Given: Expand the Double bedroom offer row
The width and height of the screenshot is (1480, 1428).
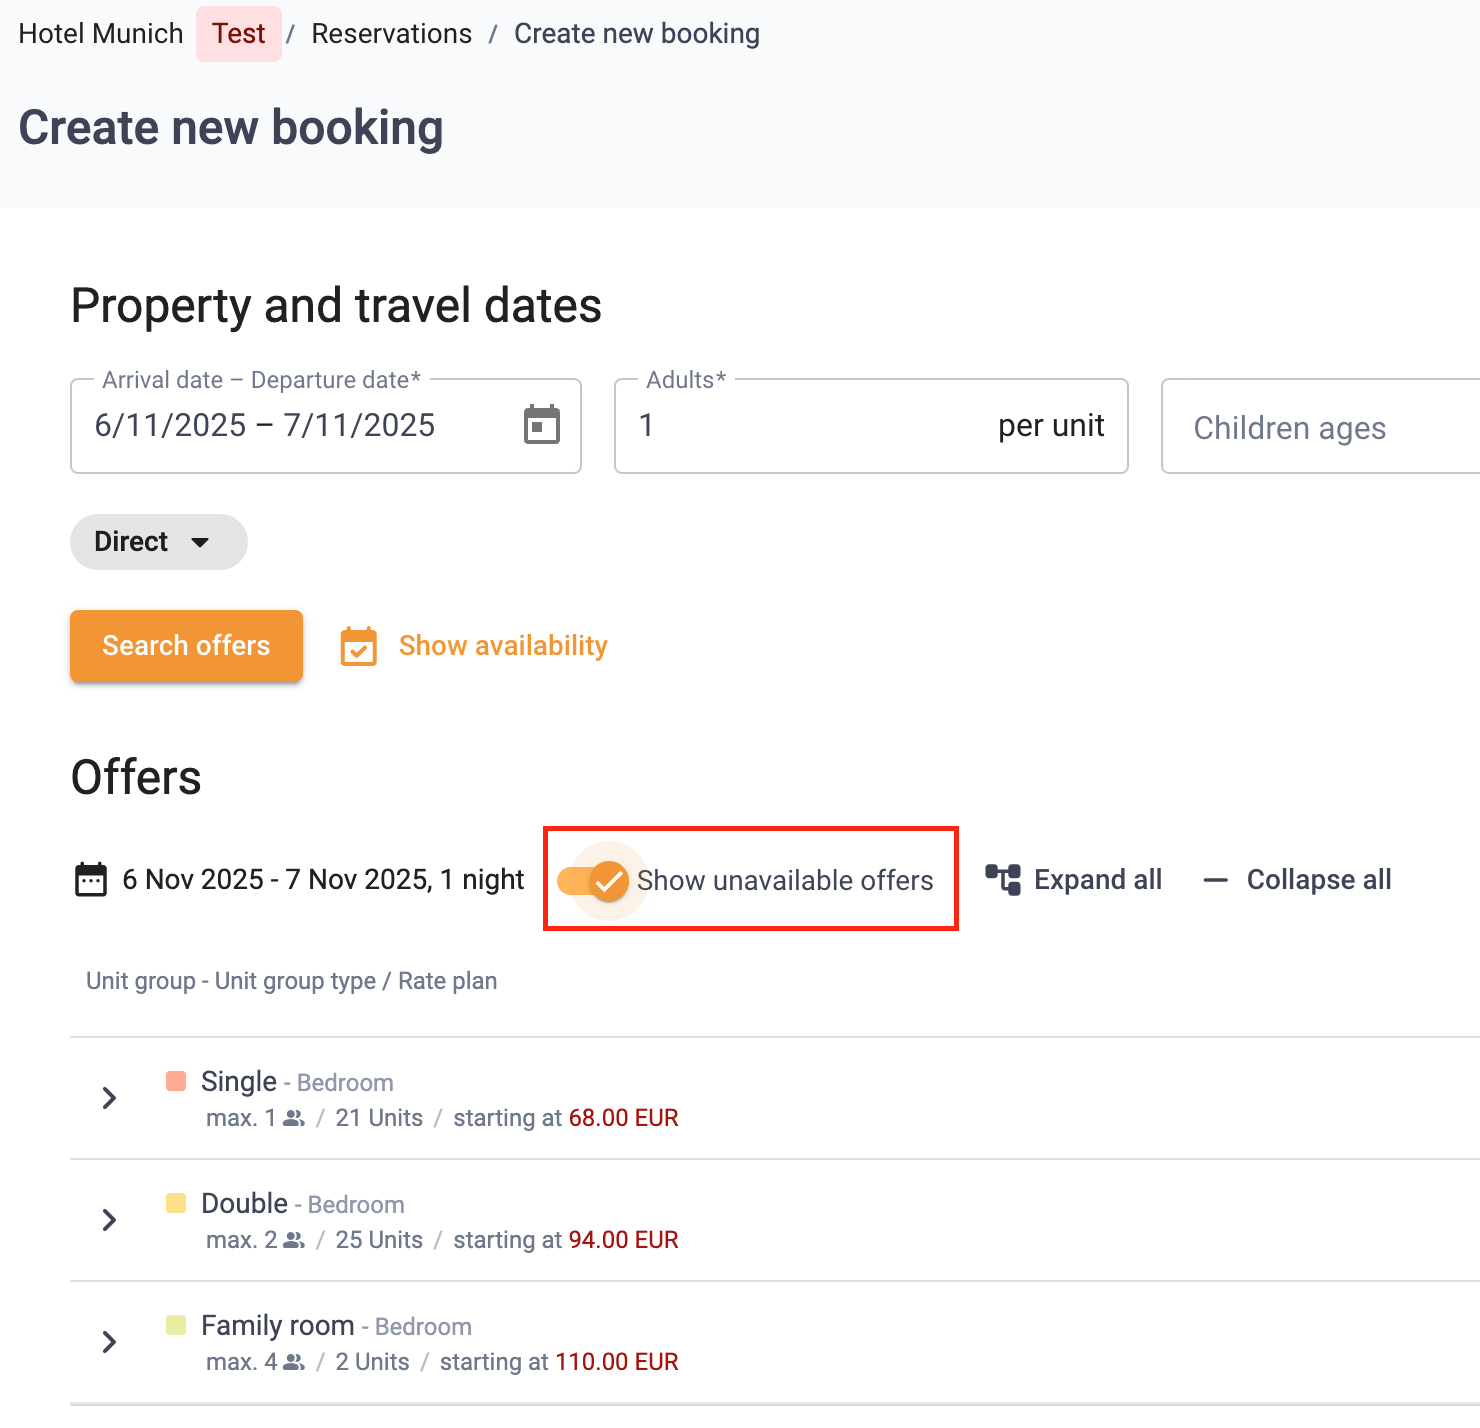Looking at the screenshot, I should click(109, 1220).
